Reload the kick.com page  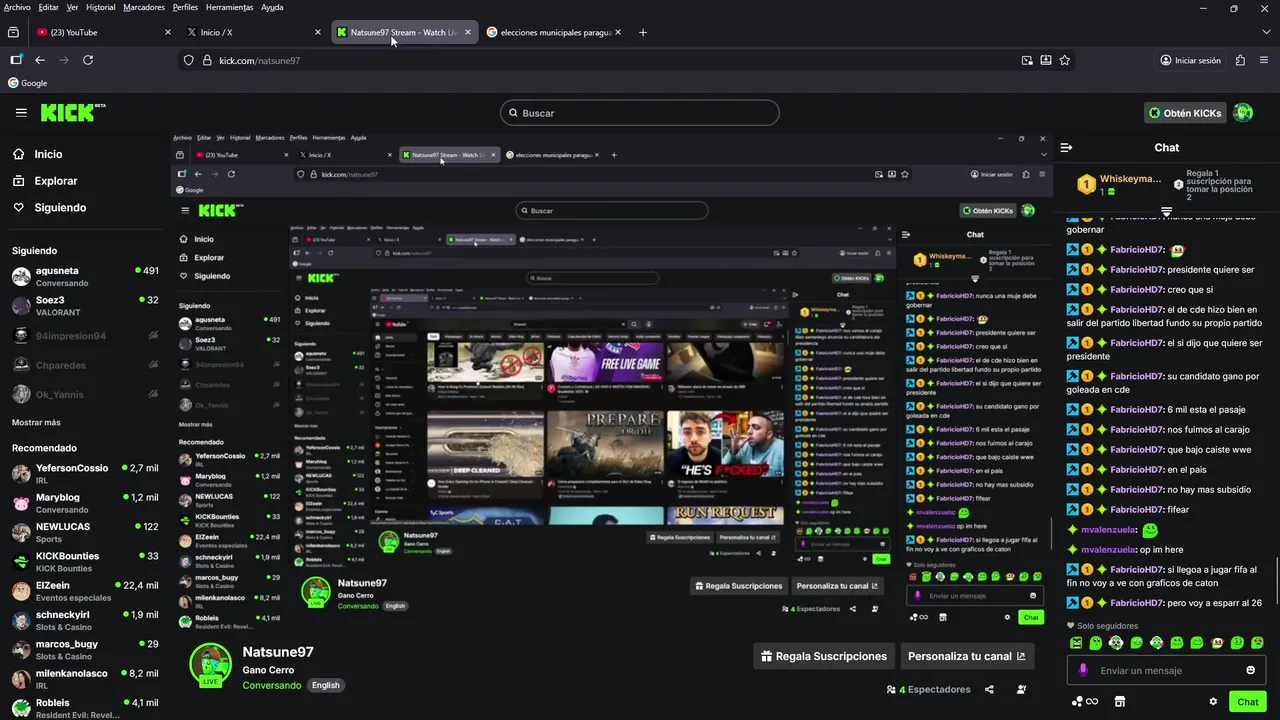(88, 60)
